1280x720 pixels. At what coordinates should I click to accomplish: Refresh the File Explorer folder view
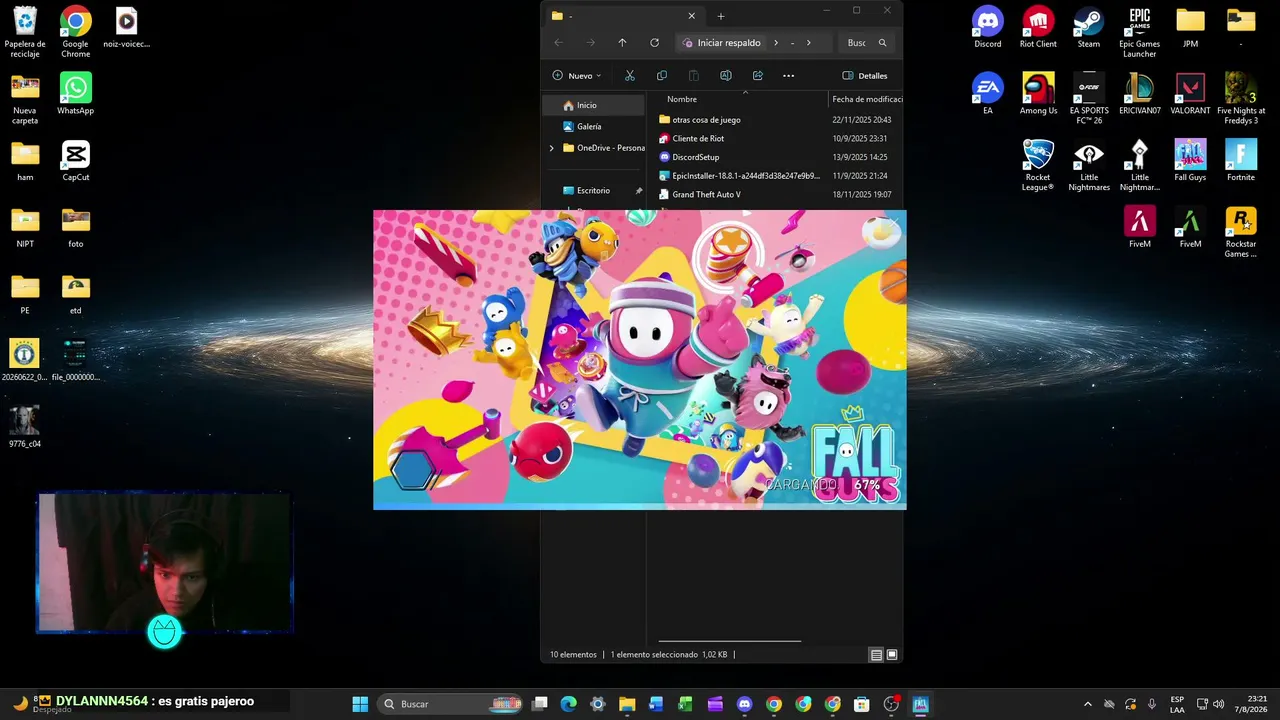(x=654, y=43)
